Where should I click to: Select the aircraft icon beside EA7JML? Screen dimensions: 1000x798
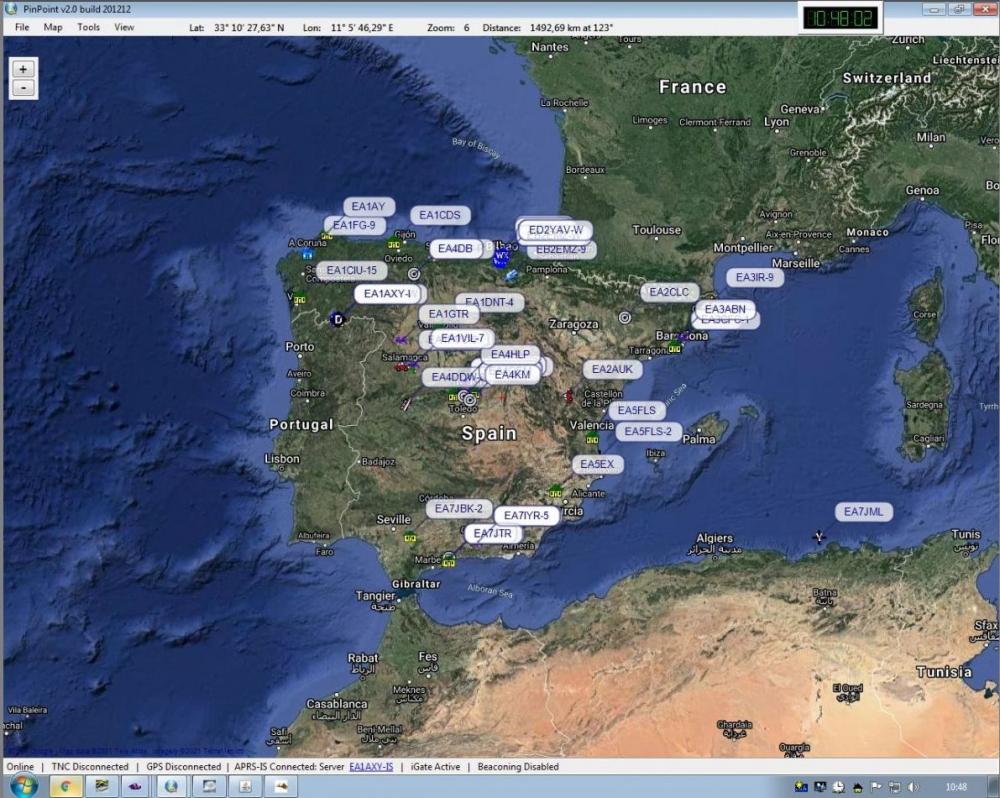click(x=820, y=536)
